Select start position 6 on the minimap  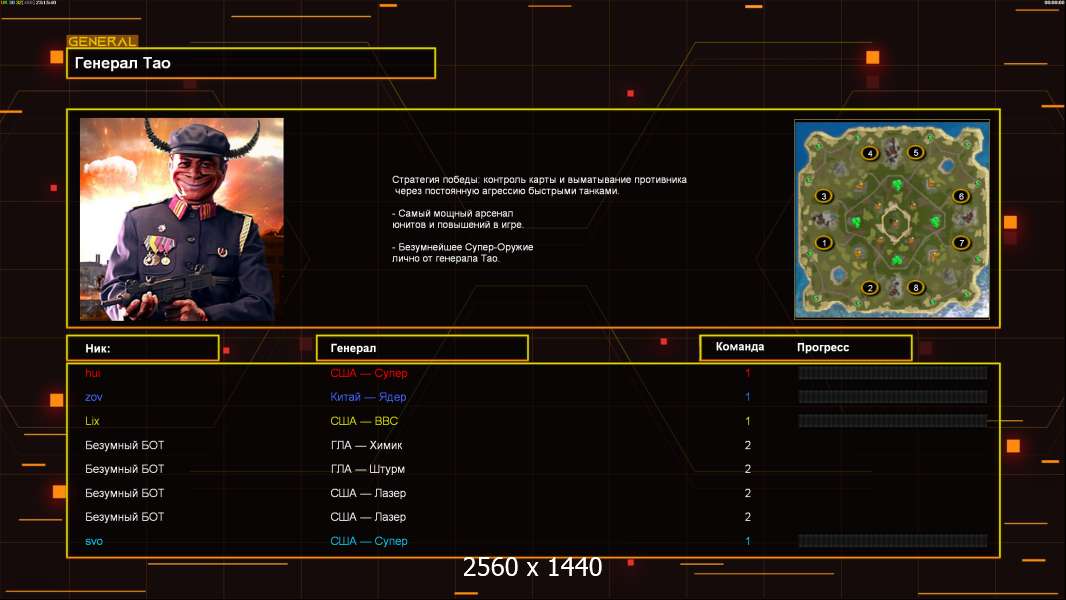tap(961, 196)
